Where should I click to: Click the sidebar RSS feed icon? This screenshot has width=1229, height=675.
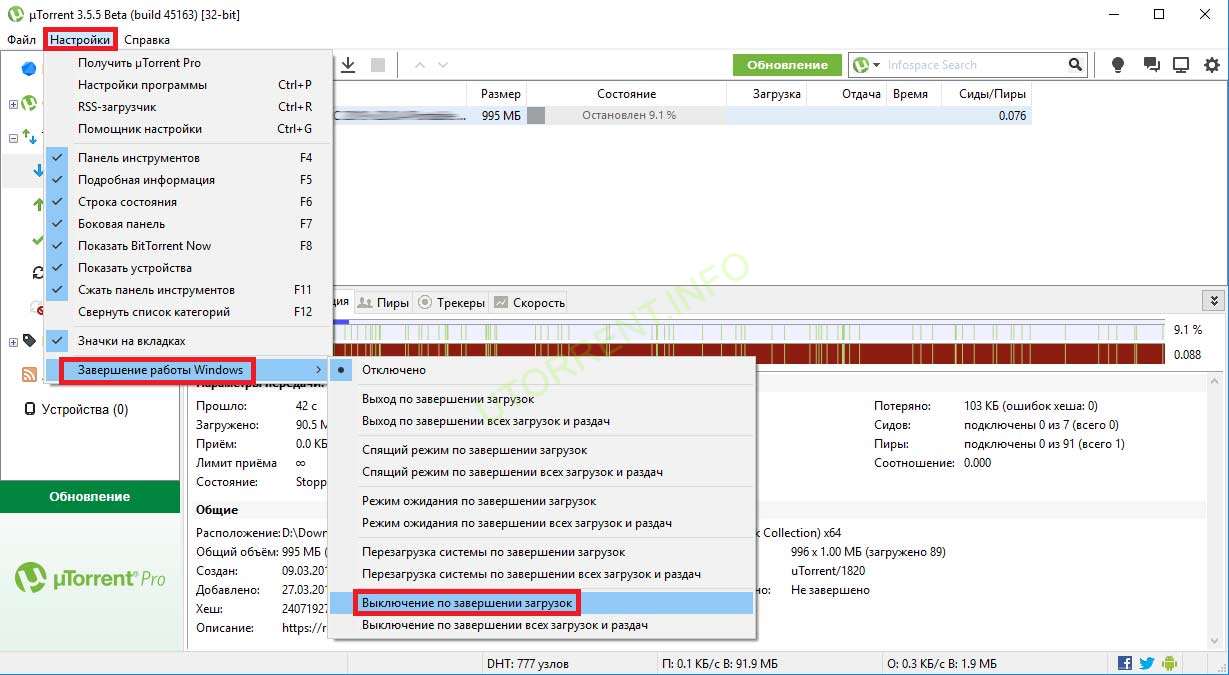point(29,375)
